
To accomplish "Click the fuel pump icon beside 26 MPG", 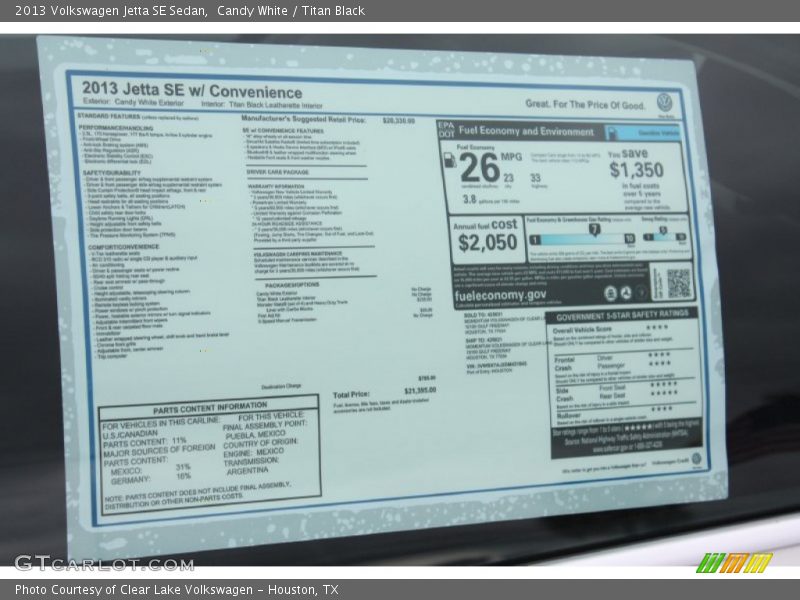I will tap(450, 160).
